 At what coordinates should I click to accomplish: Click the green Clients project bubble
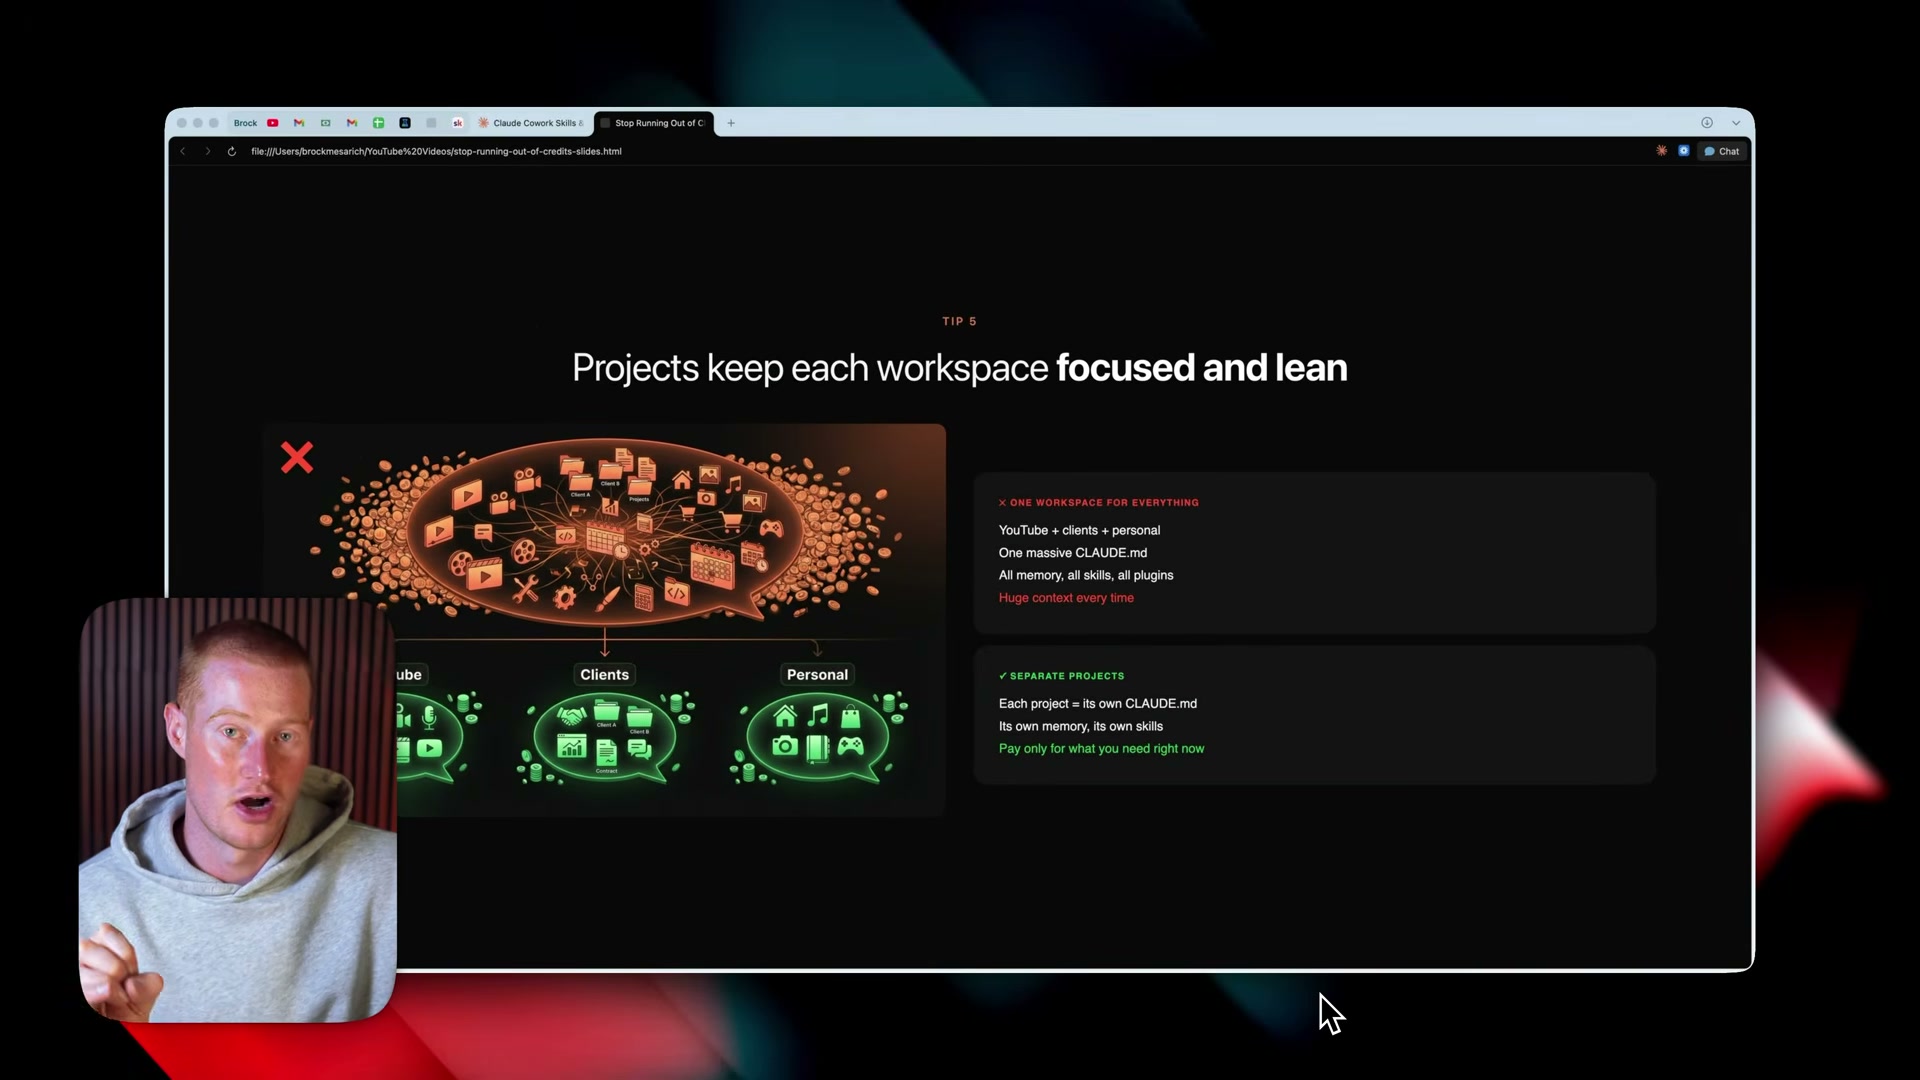(x=605, y=738)
